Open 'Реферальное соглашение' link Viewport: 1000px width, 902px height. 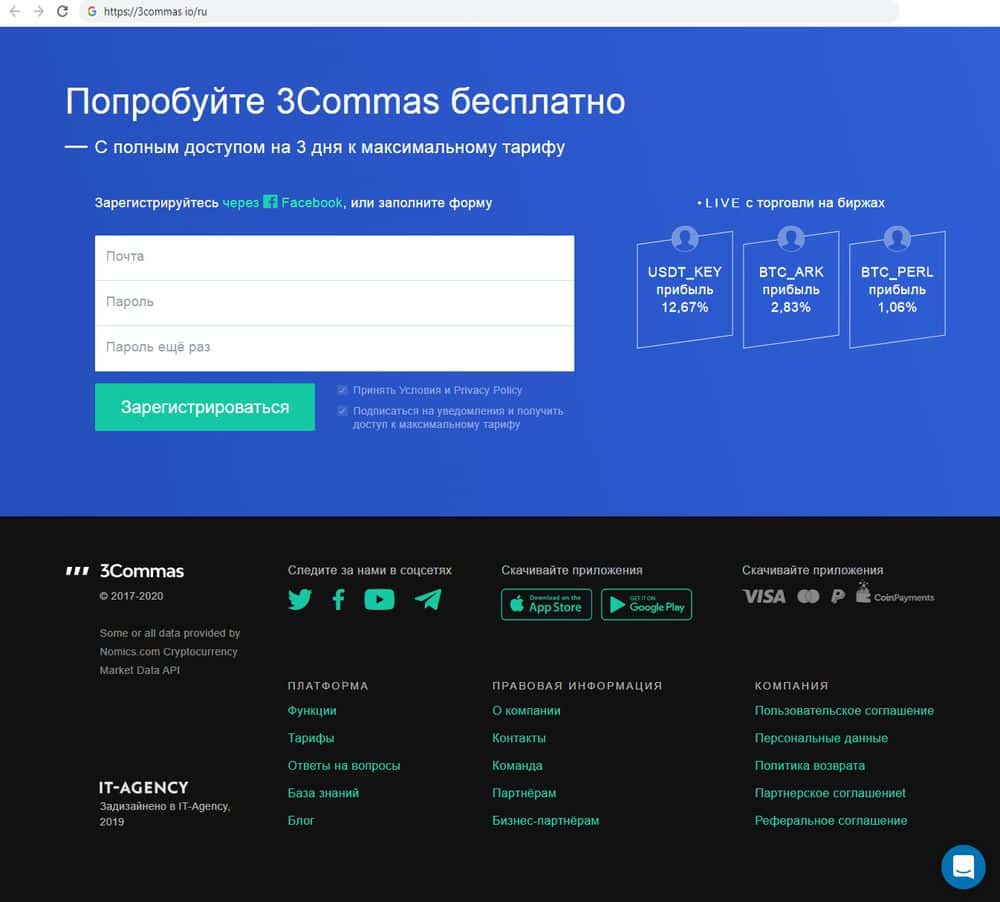coord(831,820)
